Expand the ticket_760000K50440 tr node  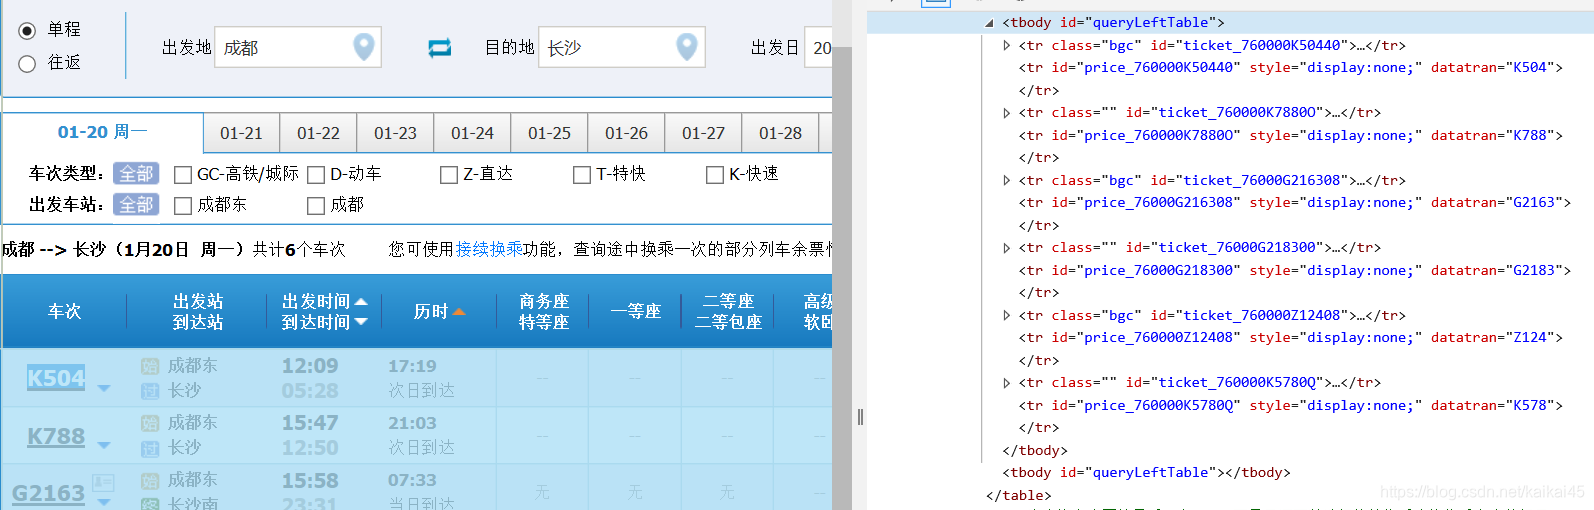(x=1007, y=45)
